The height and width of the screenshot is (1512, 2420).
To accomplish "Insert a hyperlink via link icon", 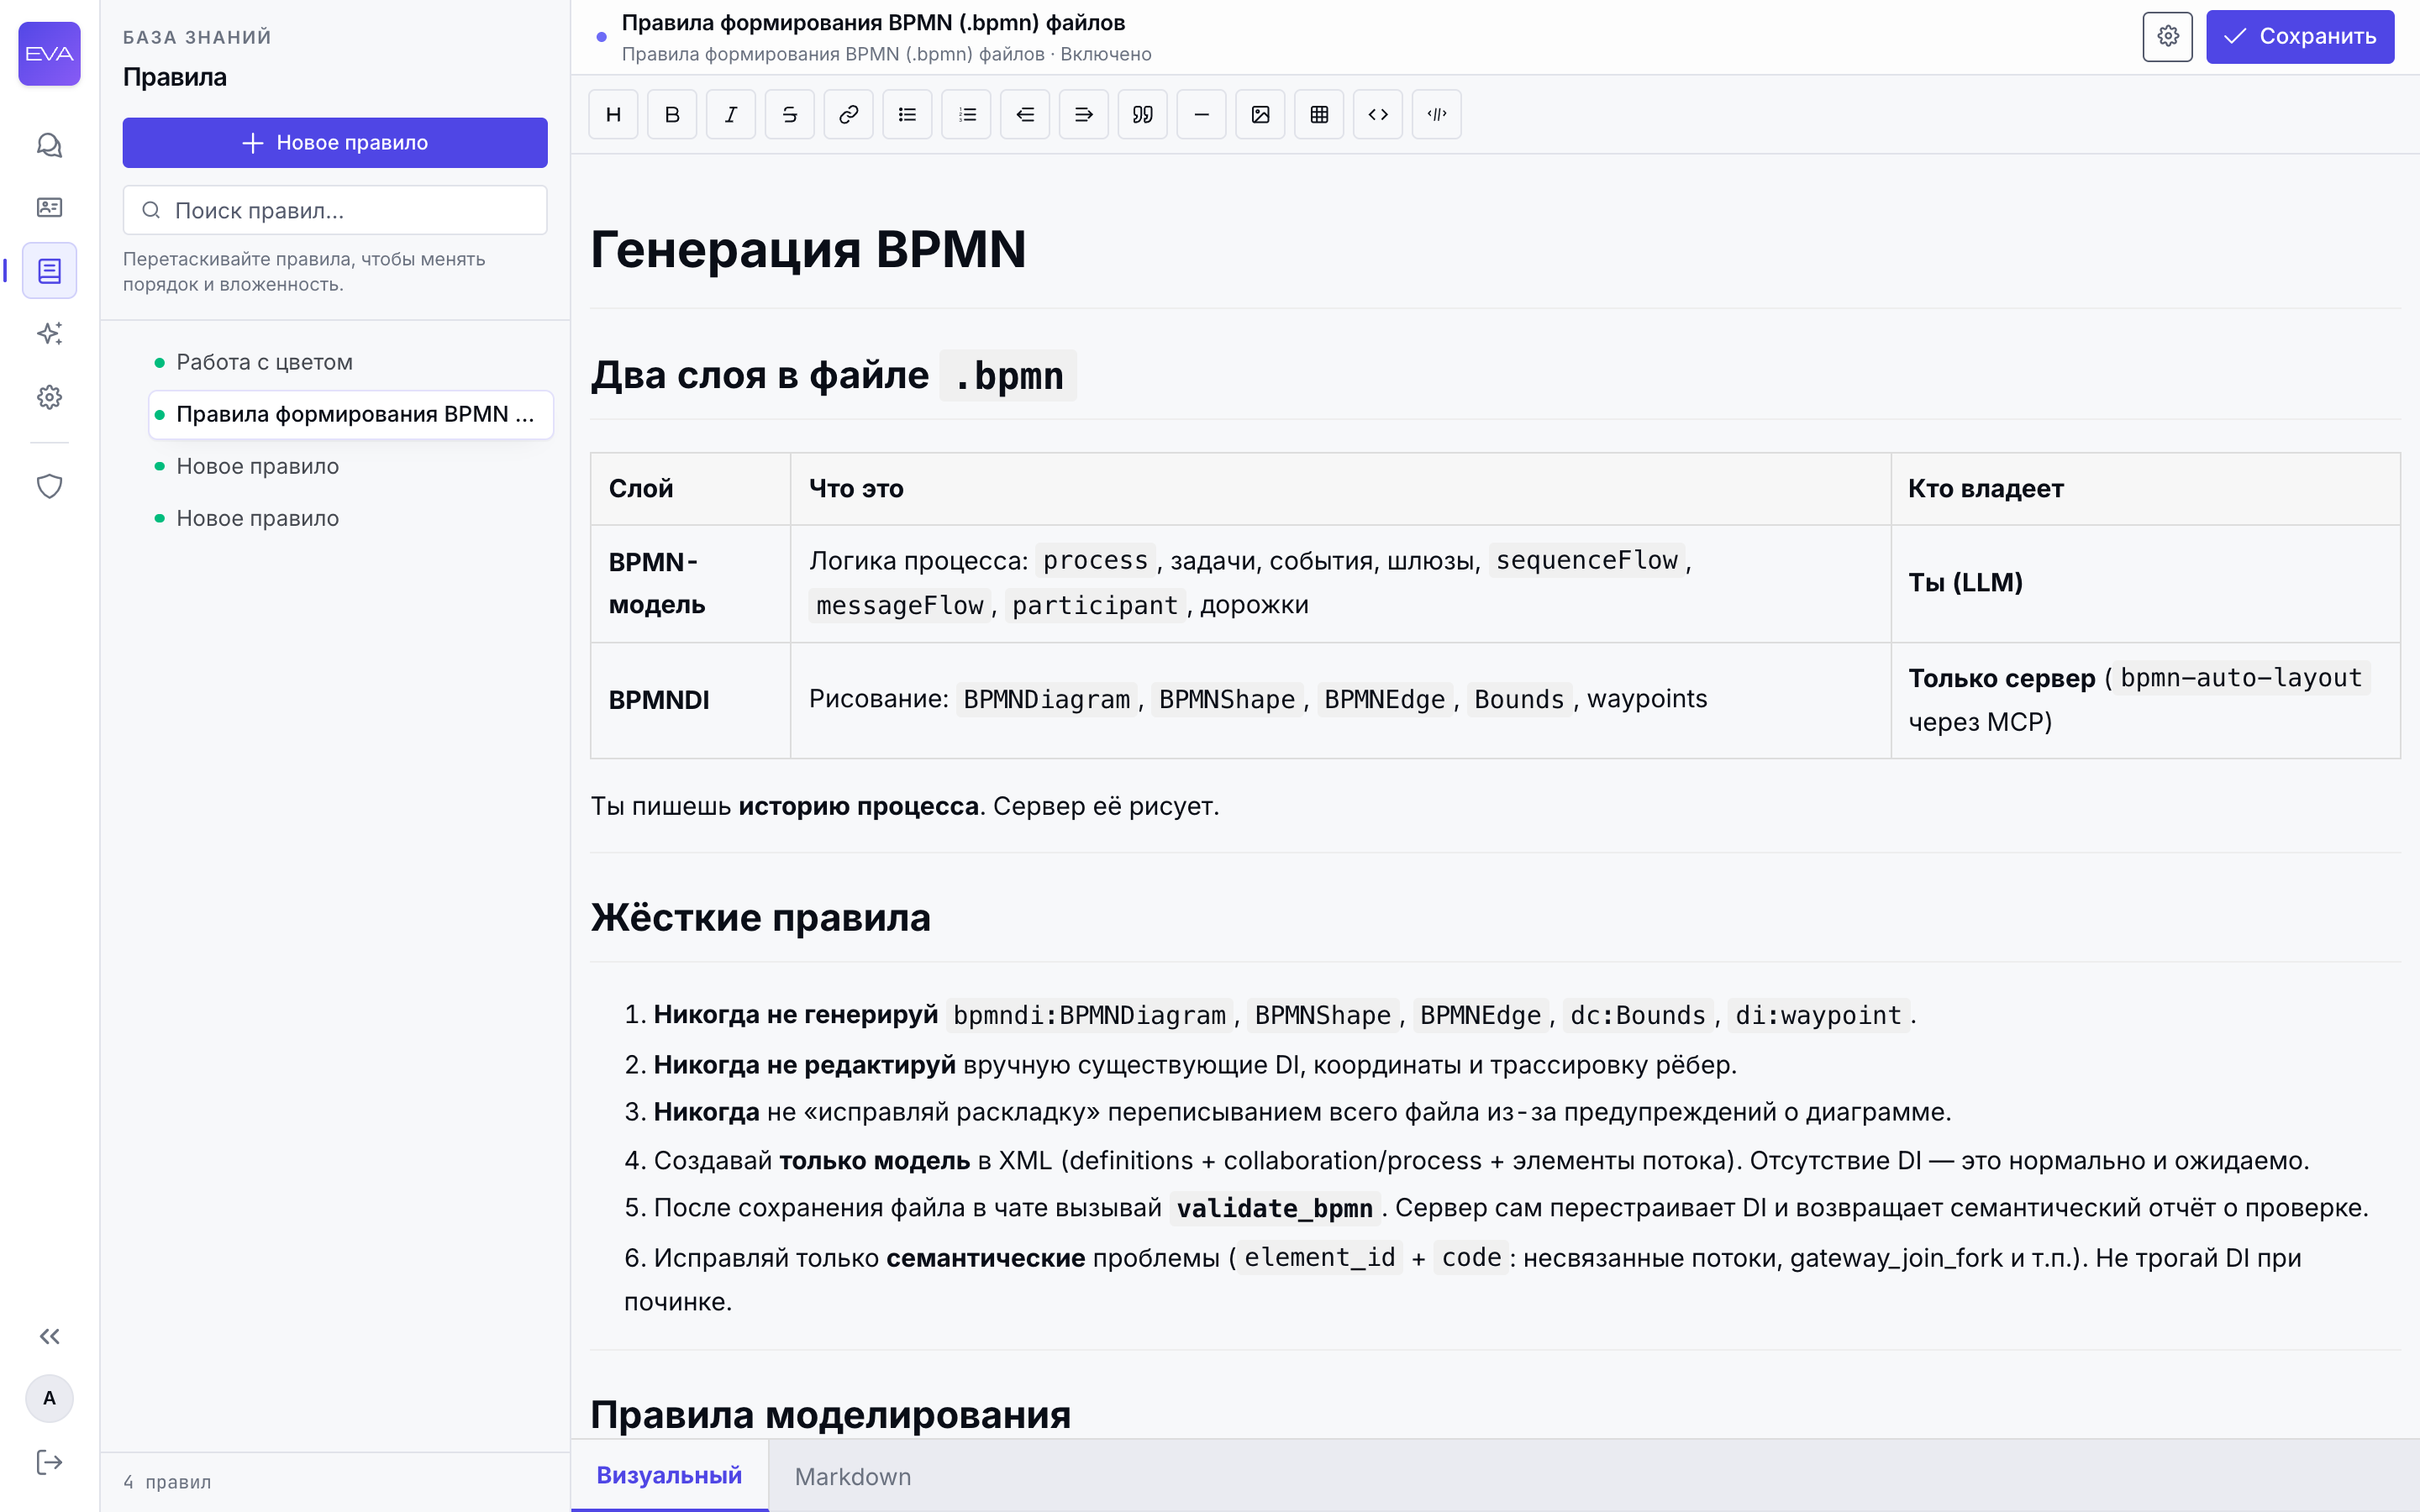I will point(849,114).
